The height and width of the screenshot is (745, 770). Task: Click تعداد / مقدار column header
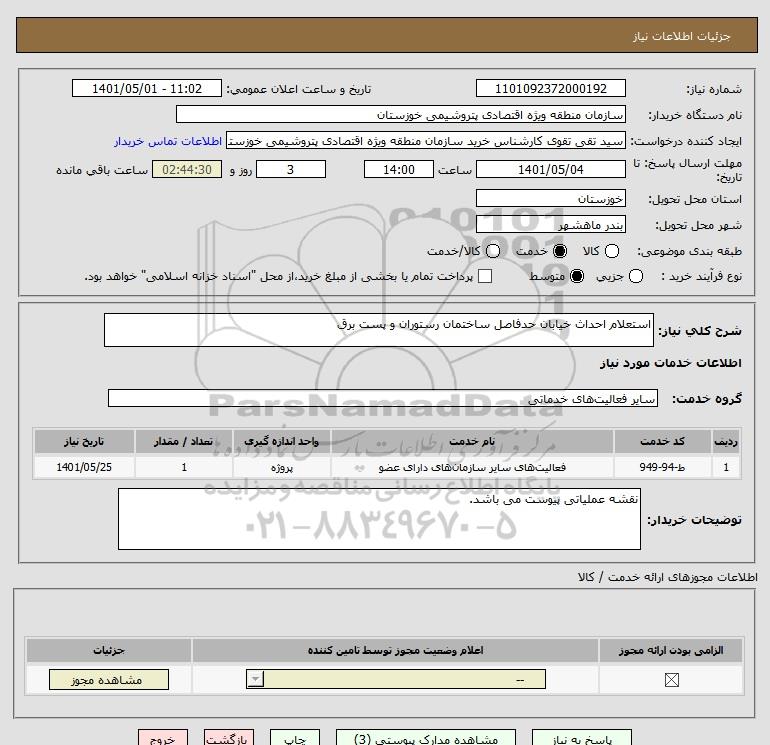click(x=184, y=441)
